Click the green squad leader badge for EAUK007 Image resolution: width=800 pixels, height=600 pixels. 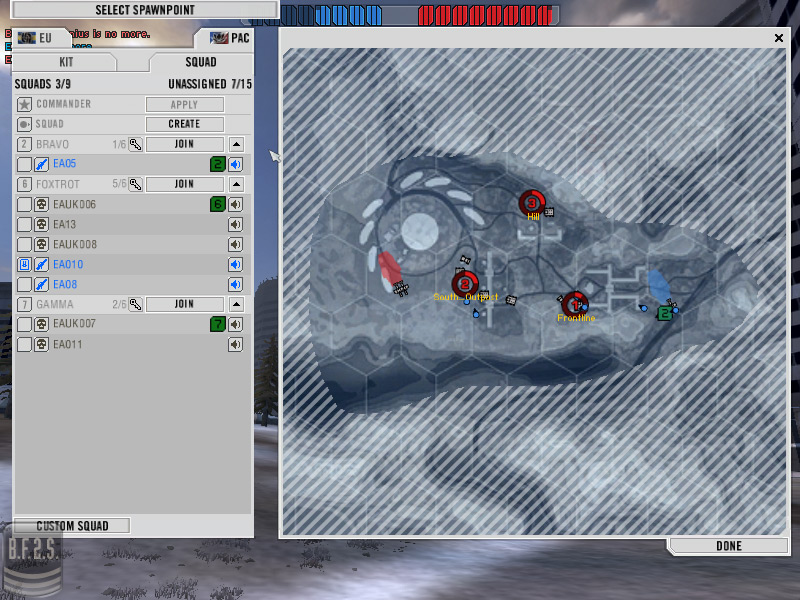(x=218, y=324)
